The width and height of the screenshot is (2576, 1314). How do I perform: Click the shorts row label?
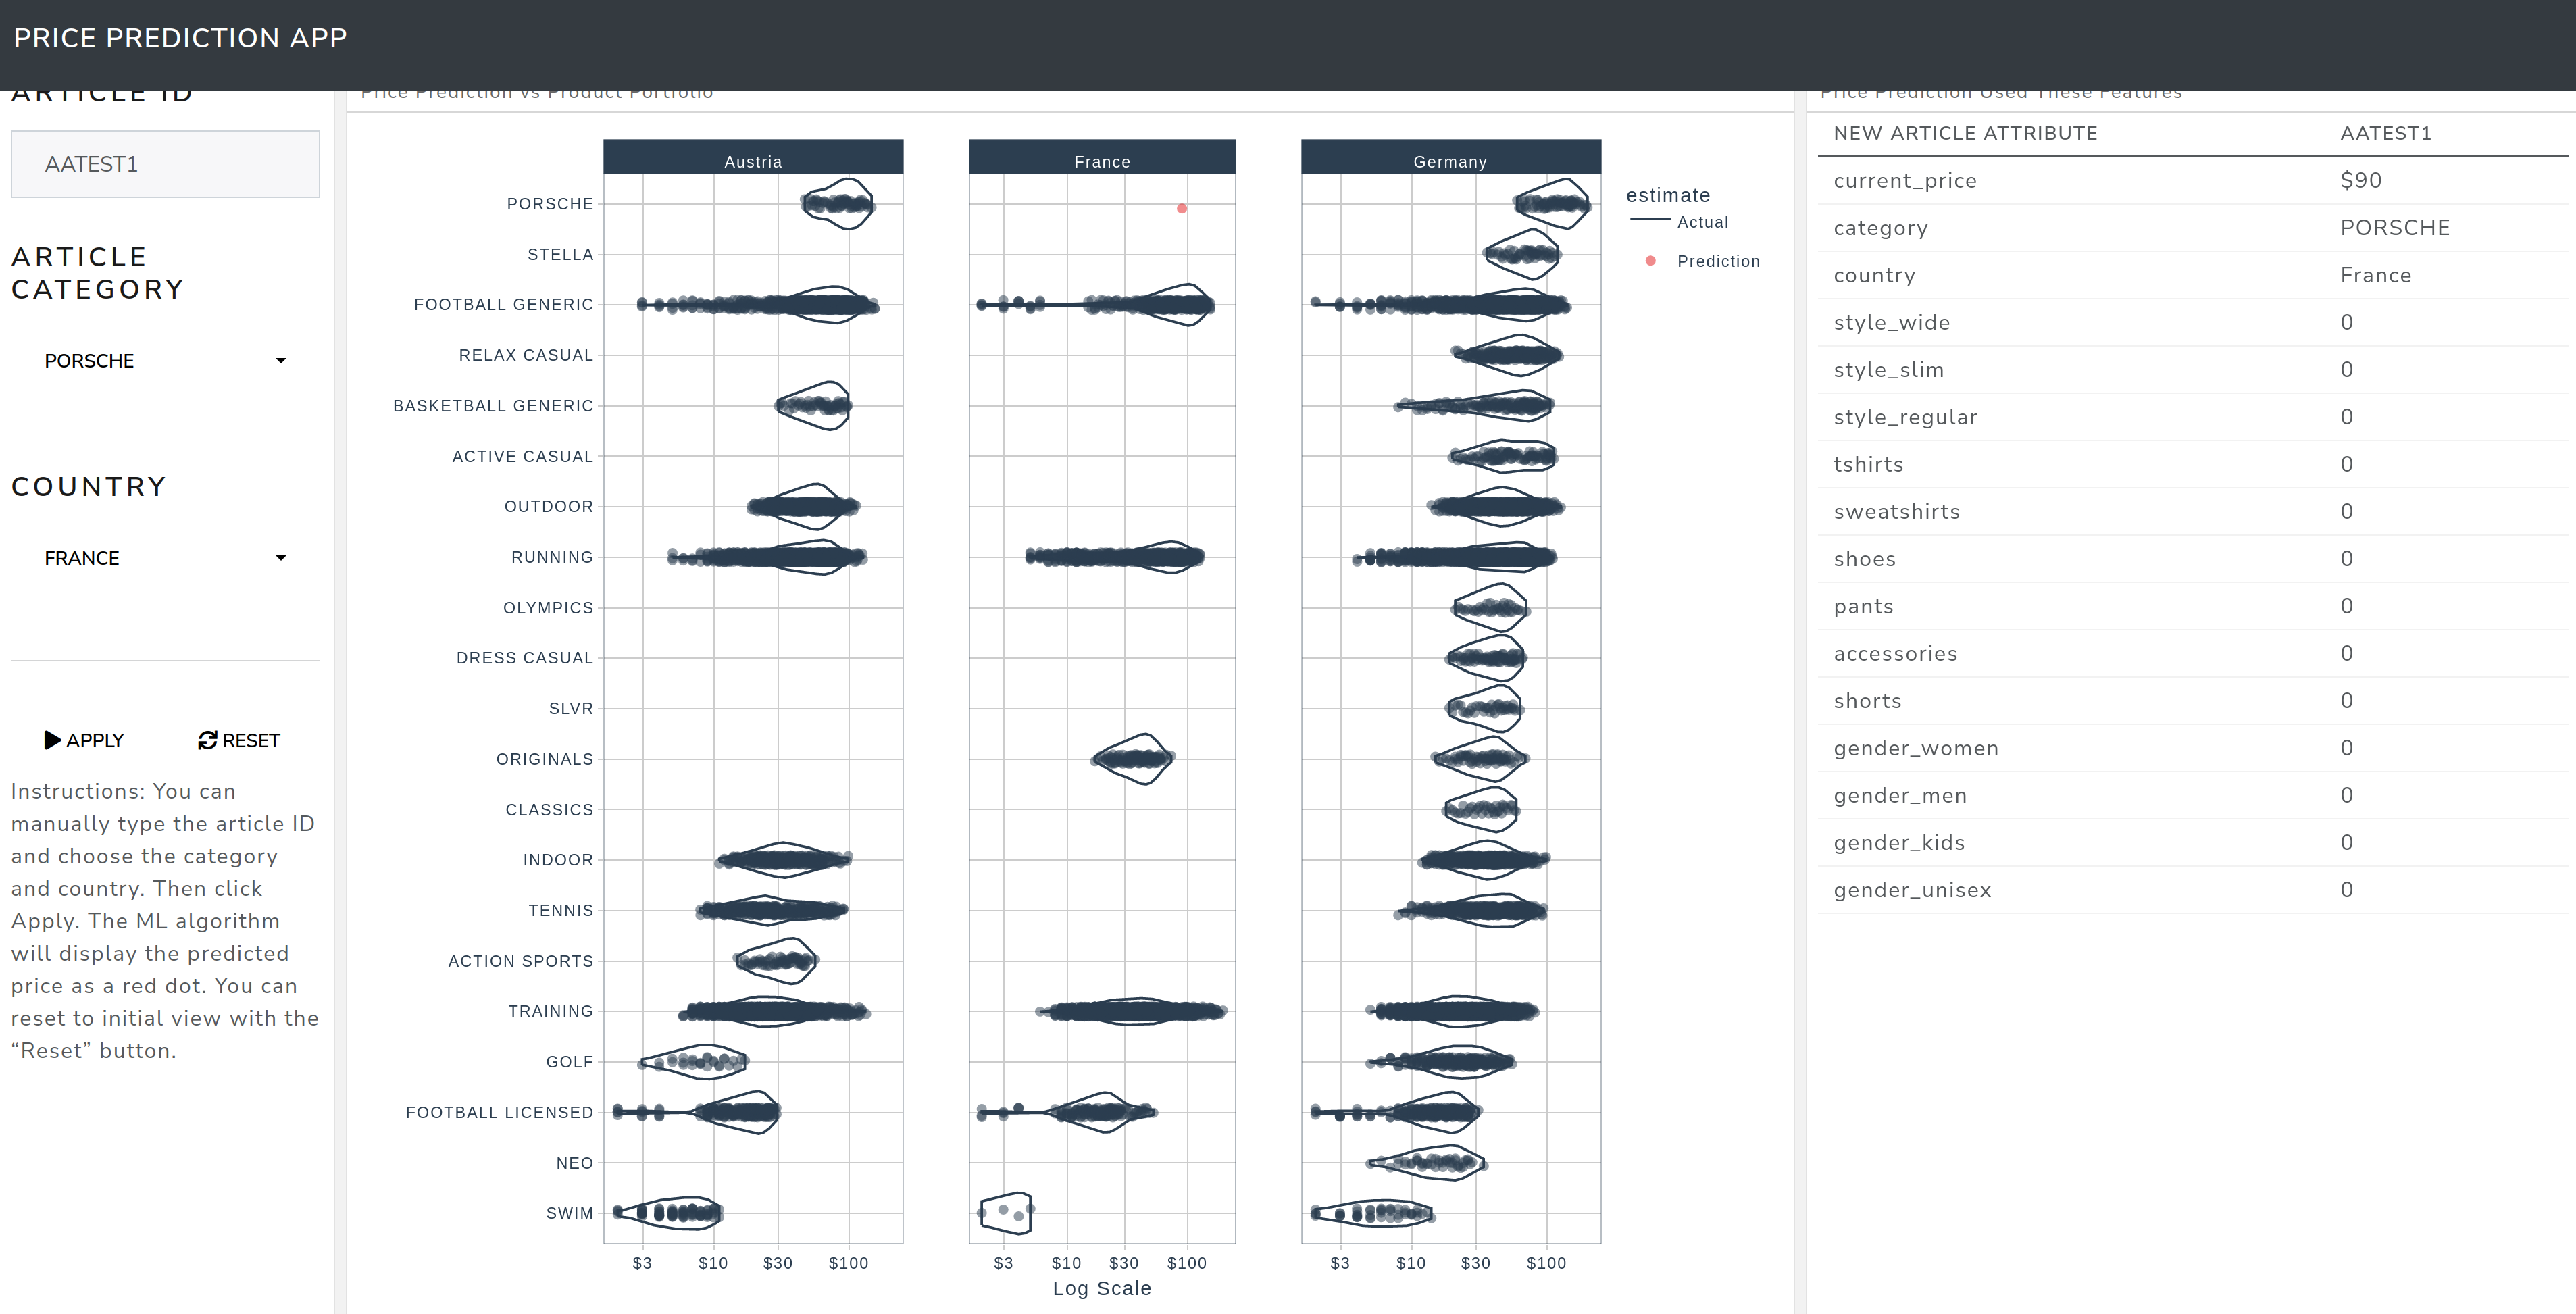pos(1867,701)
